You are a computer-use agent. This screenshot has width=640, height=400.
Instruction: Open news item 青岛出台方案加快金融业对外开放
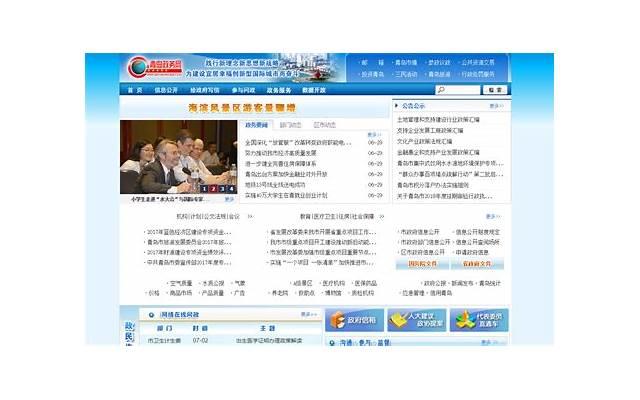[286, 174]
